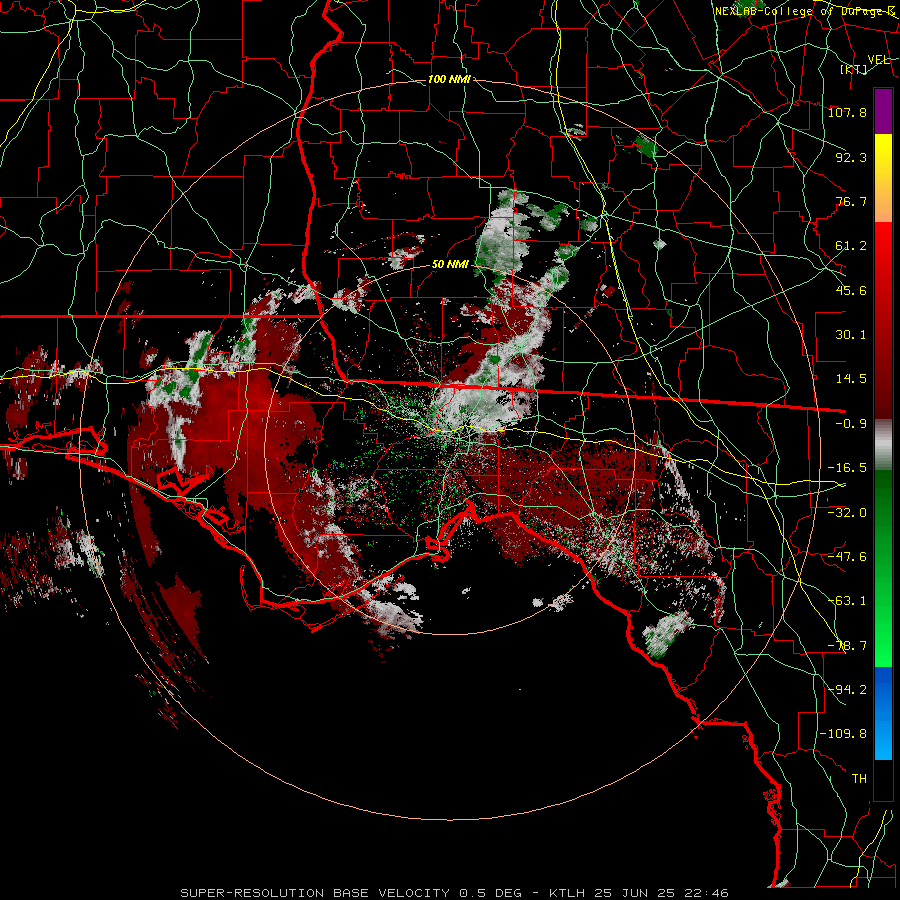Select the 45.6 value on velocity scale
The height and width of the screenshot is (900, 900).
coord(851,290)
